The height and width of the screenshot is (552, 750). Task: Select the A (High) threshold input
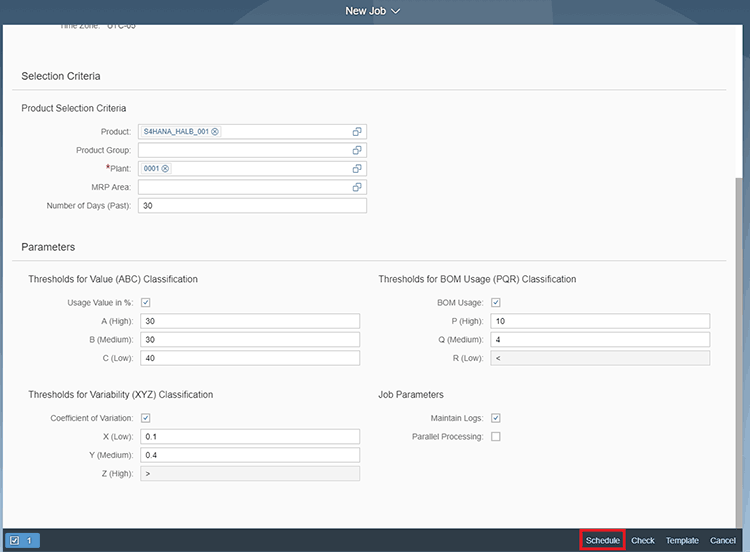pyautogui.click(x=249, y=321)
